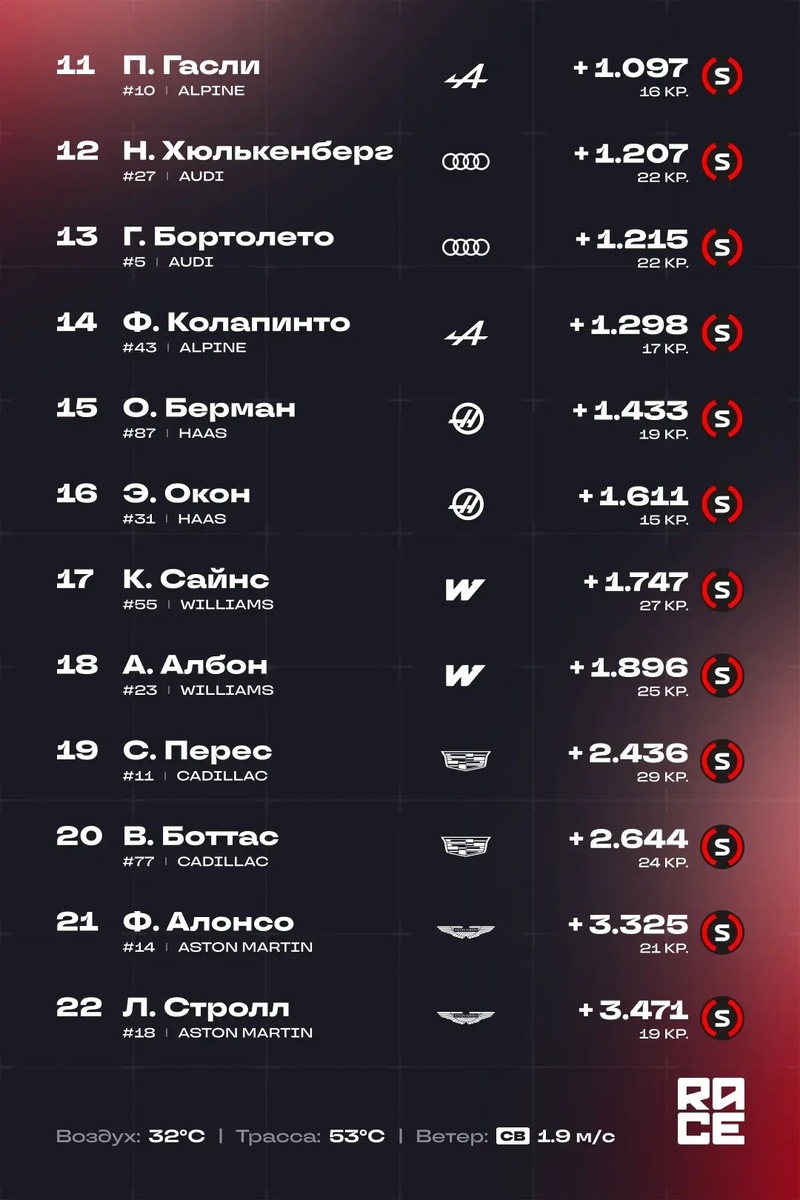Click the soft tyre icon beside Стролл time
The image size is (800, 1200).
722,1017
